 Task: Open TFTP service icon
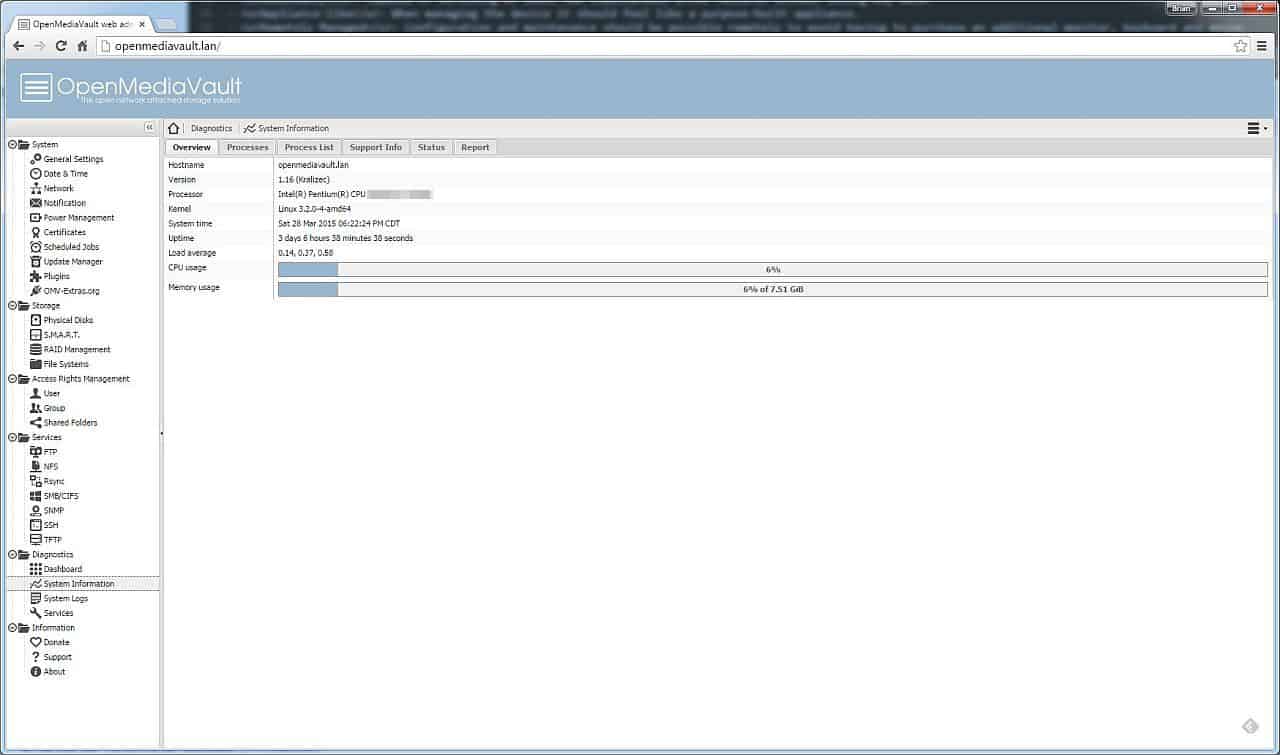pos(36,540)
